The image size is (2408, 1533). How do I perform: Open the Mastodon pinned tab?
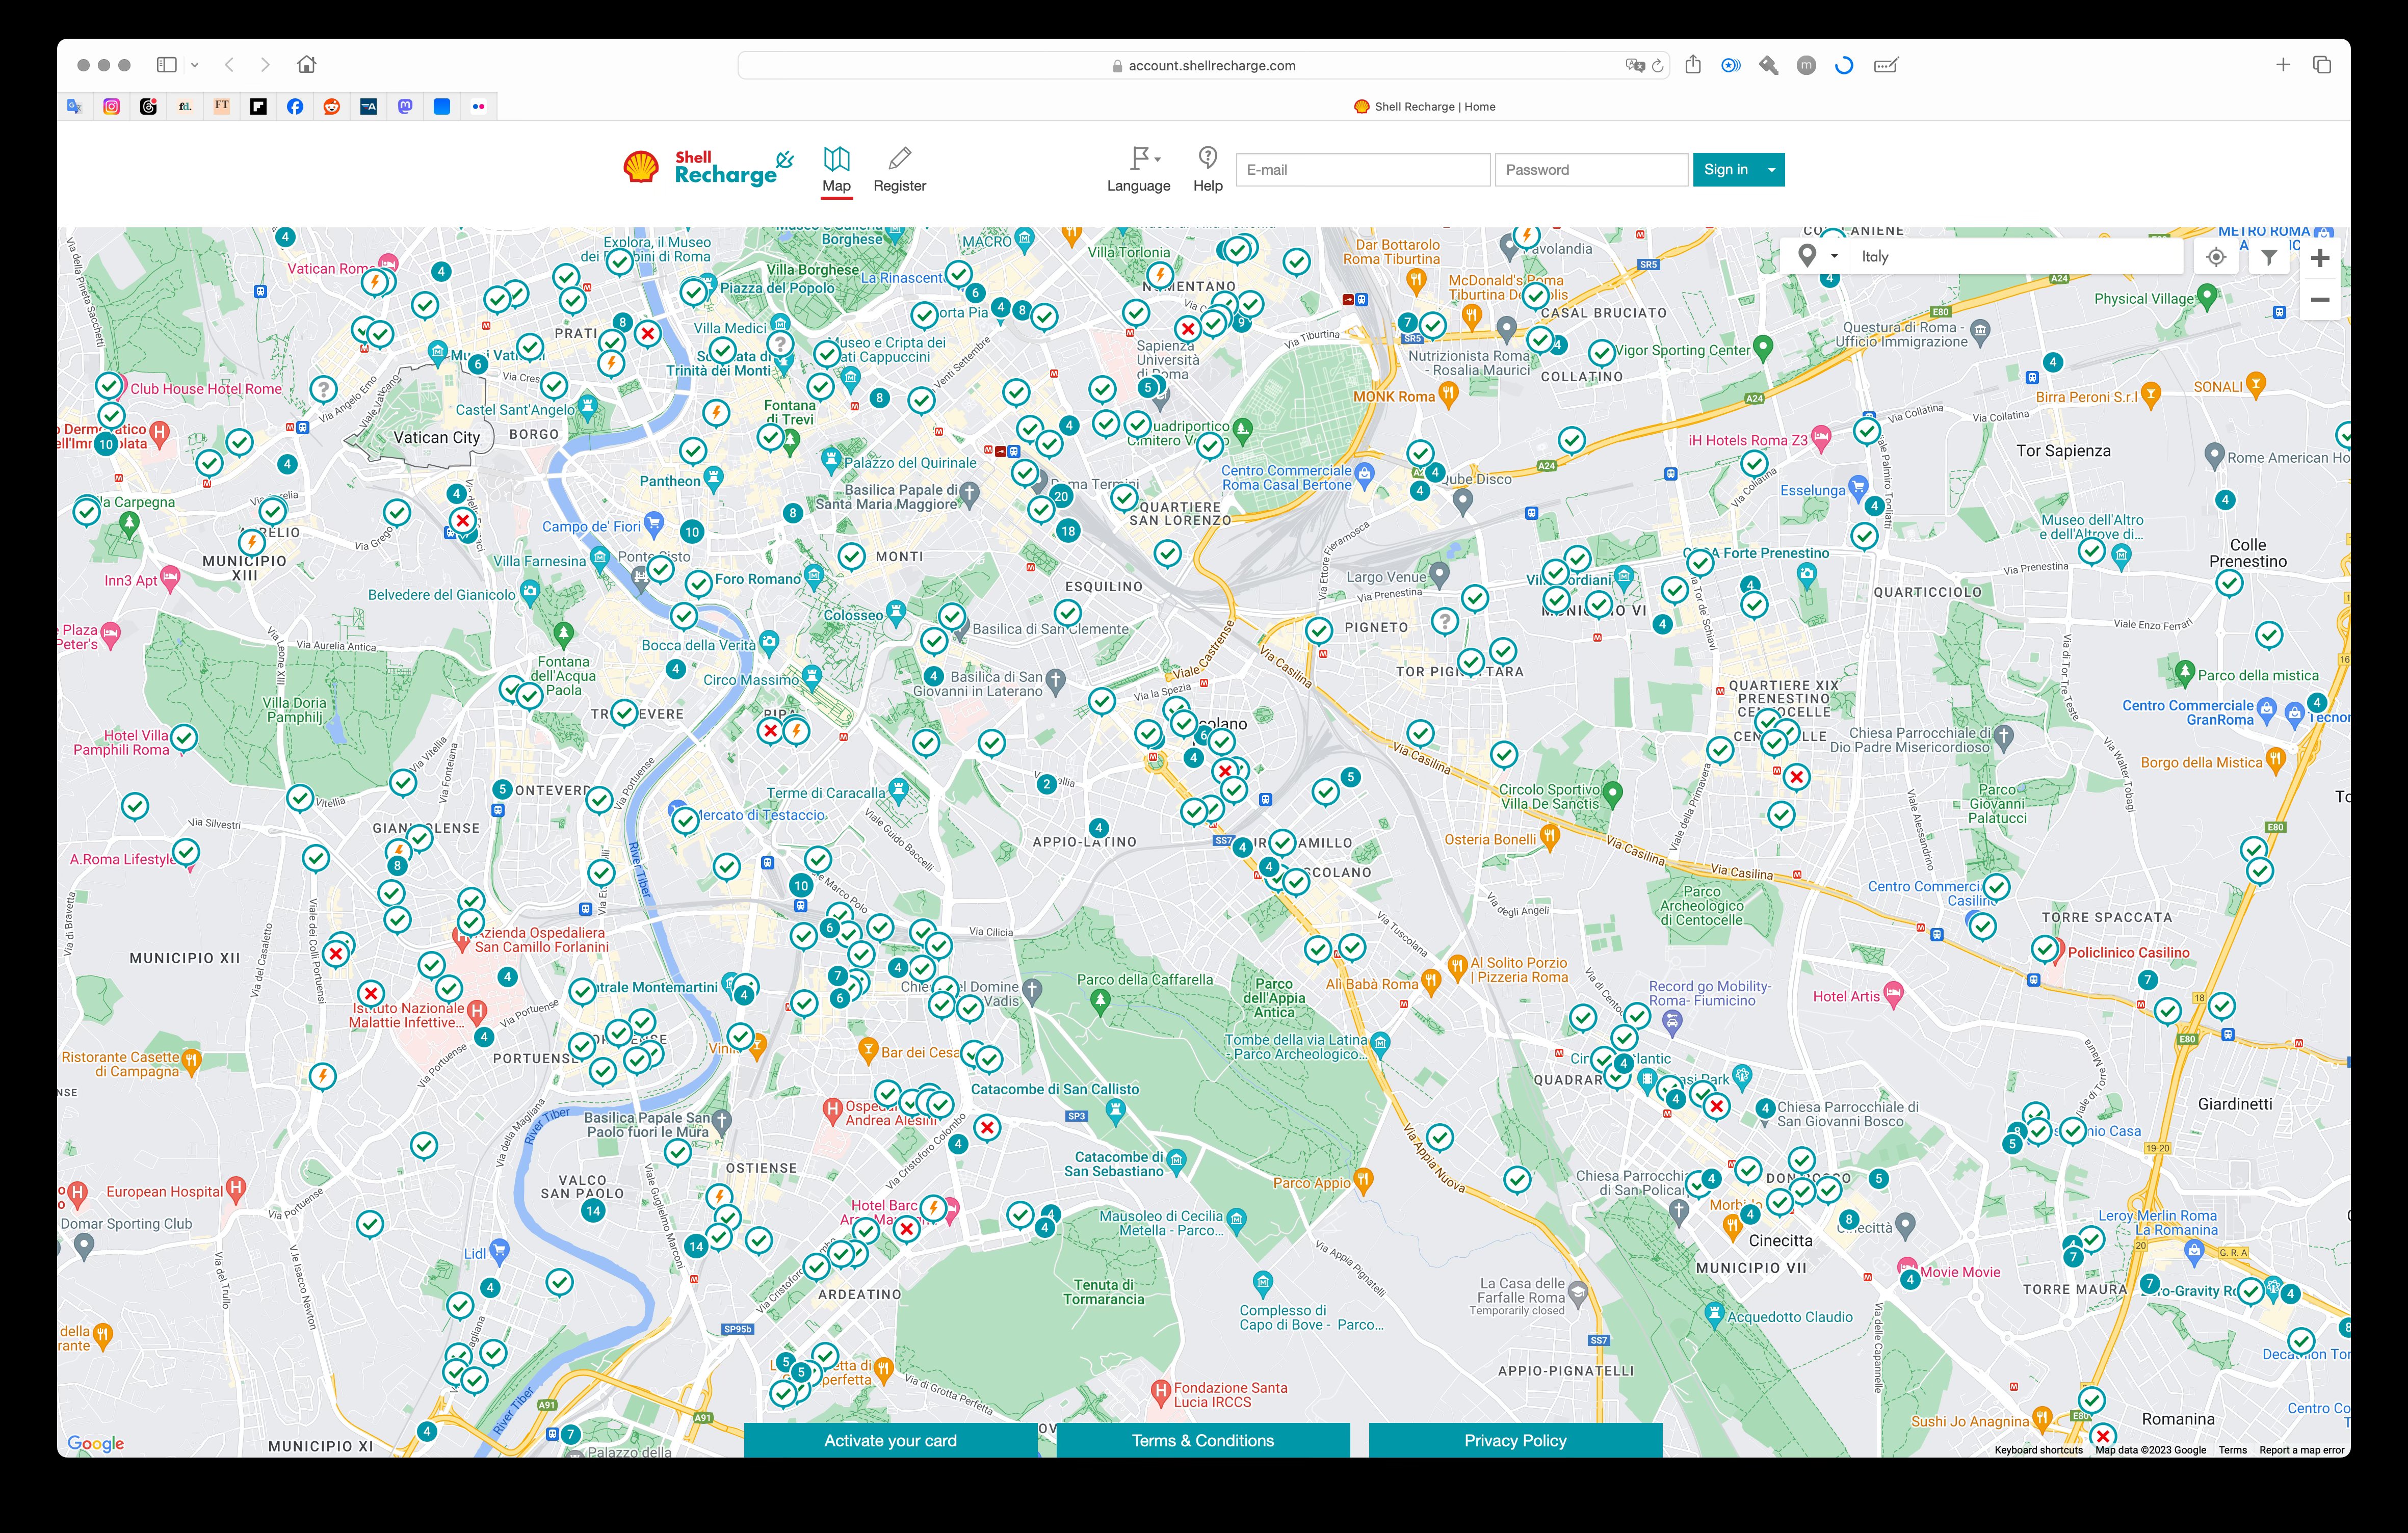405,106
